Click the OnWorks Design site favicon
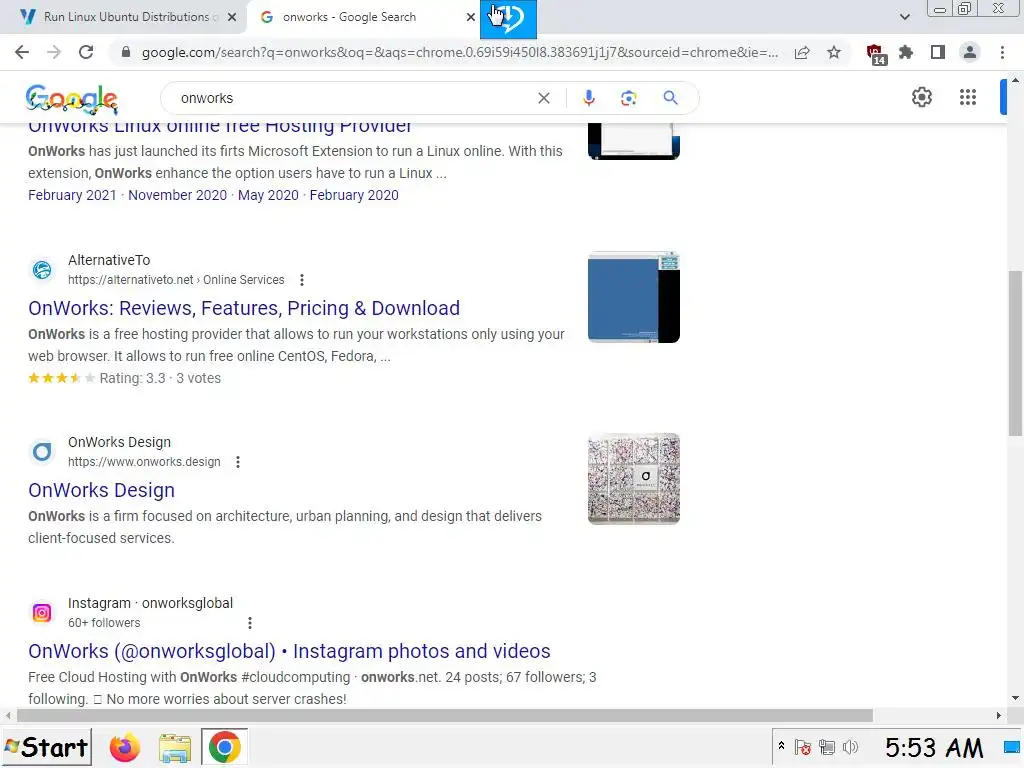Image resolution: width=1024 pixels, height=768 pixels. coord(42,452)
